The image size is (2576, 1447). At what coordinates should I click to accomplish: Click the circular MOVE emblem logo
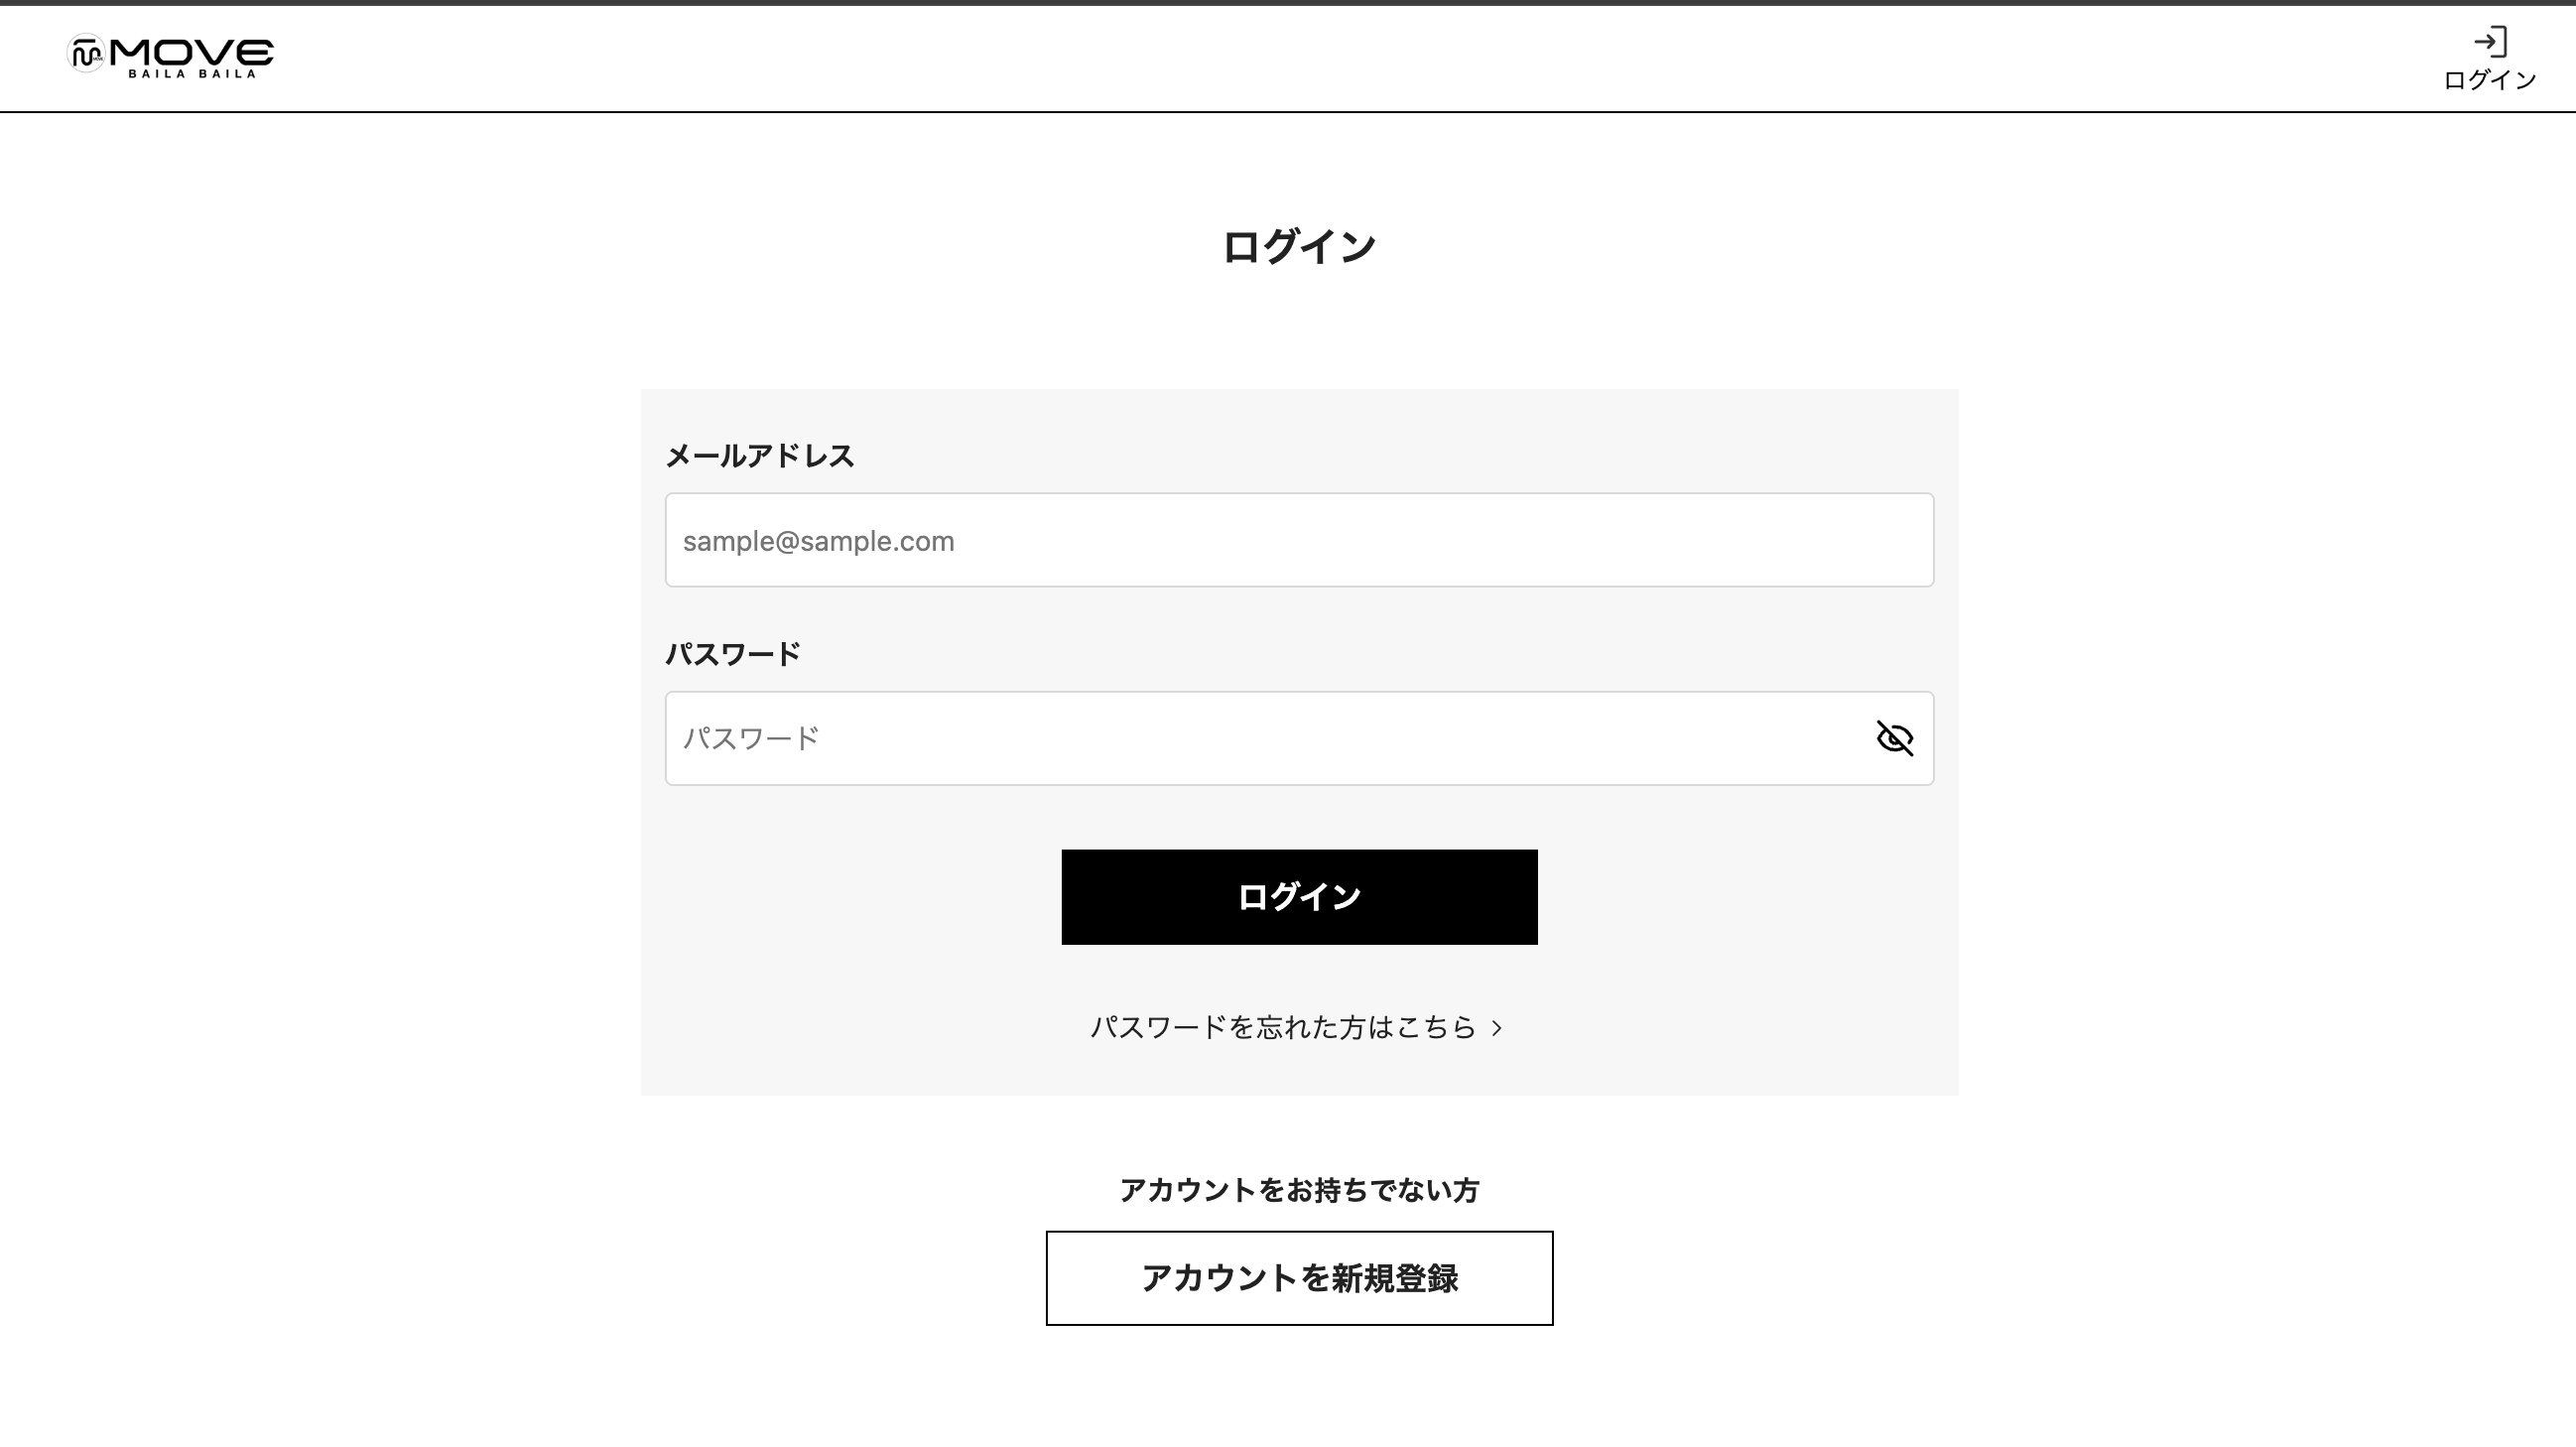click(x=86, y=53)
